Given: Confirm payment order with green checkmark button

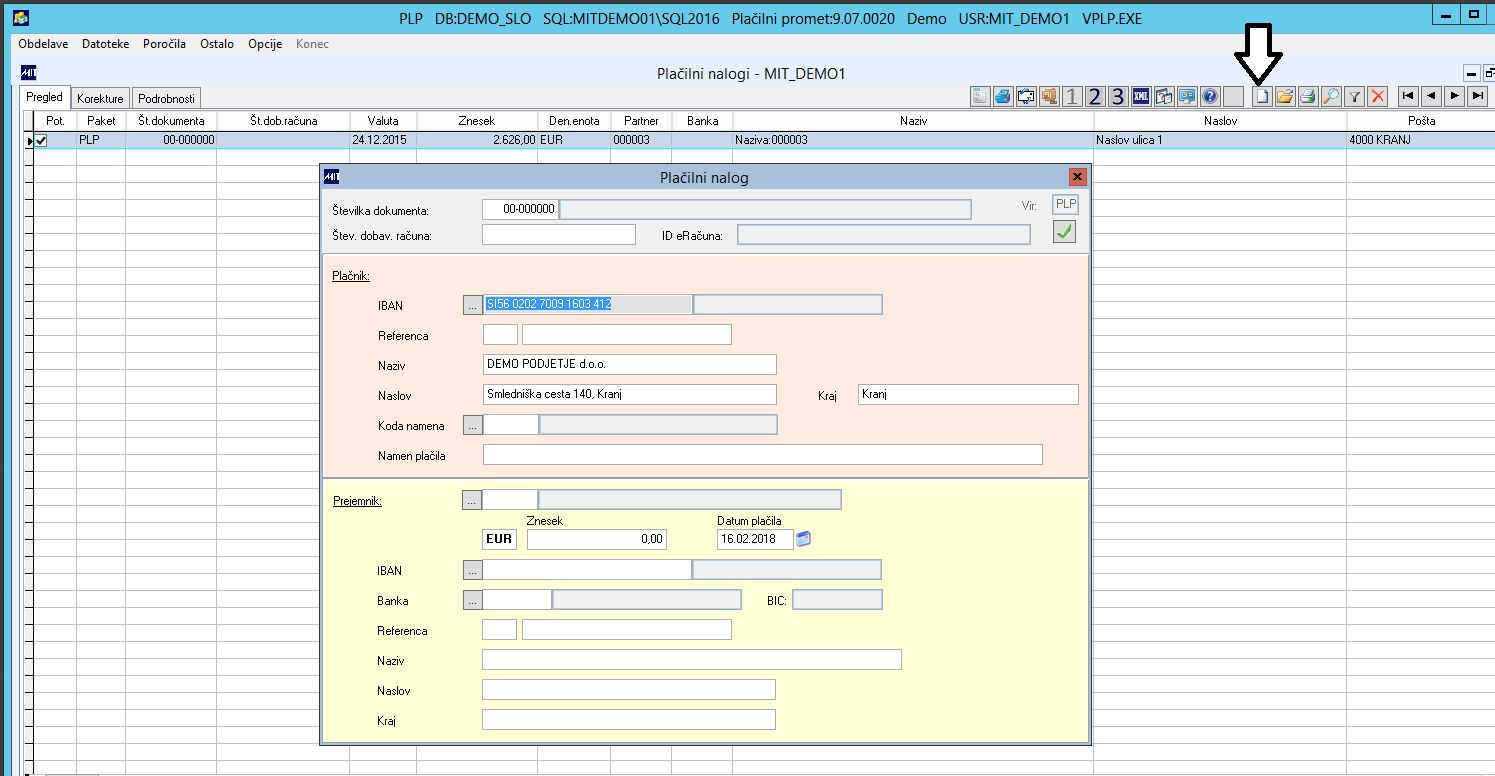Looking at the screenshot, I should [1064, 232].
